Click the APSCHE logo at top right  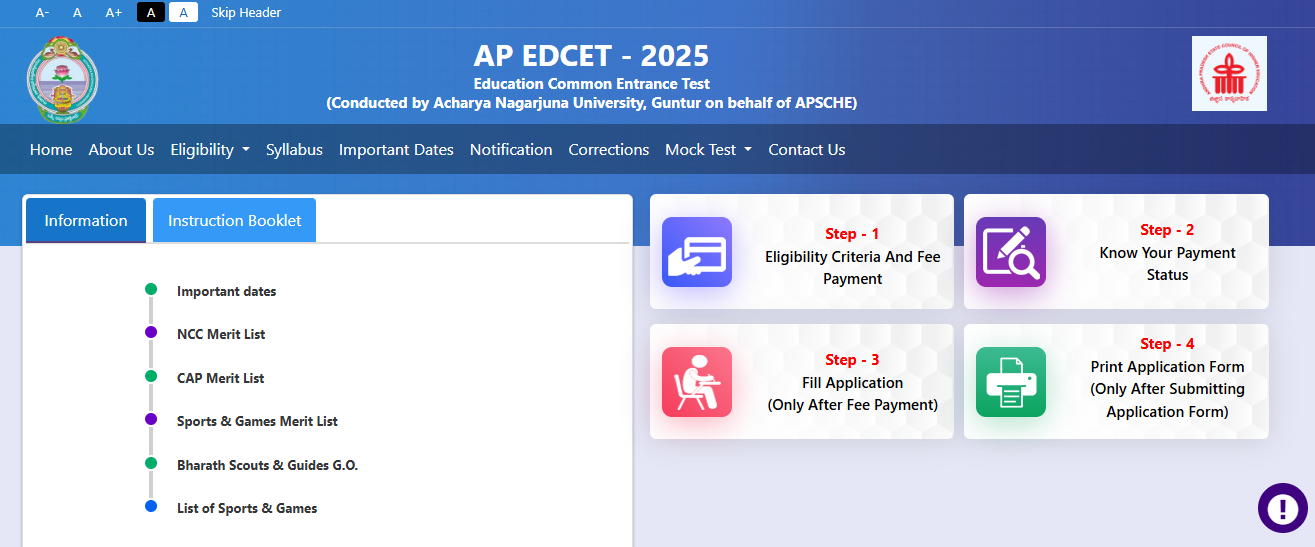coord(1229,74)
